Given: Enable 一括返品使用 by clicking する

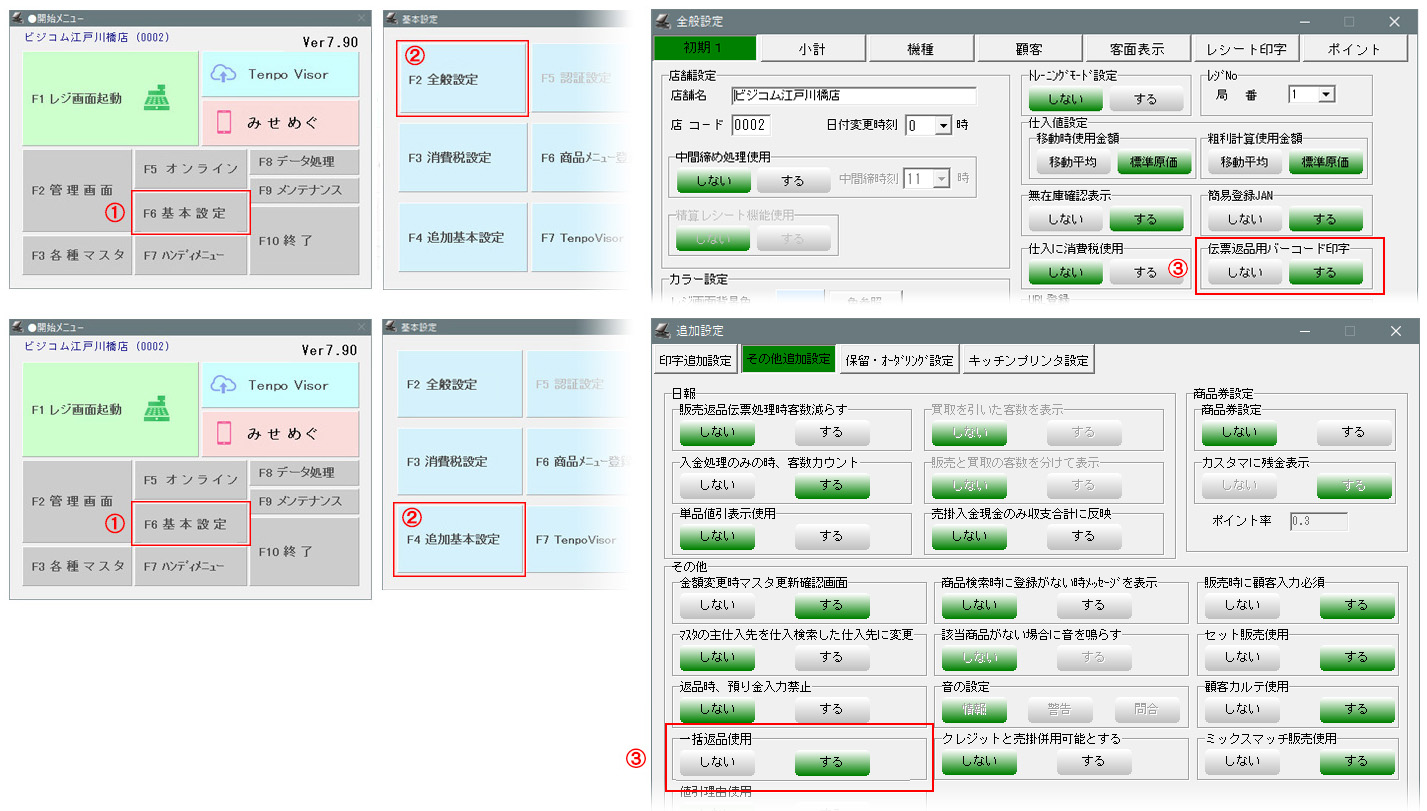Looking at the screenshot, I should tap(831, 762).
